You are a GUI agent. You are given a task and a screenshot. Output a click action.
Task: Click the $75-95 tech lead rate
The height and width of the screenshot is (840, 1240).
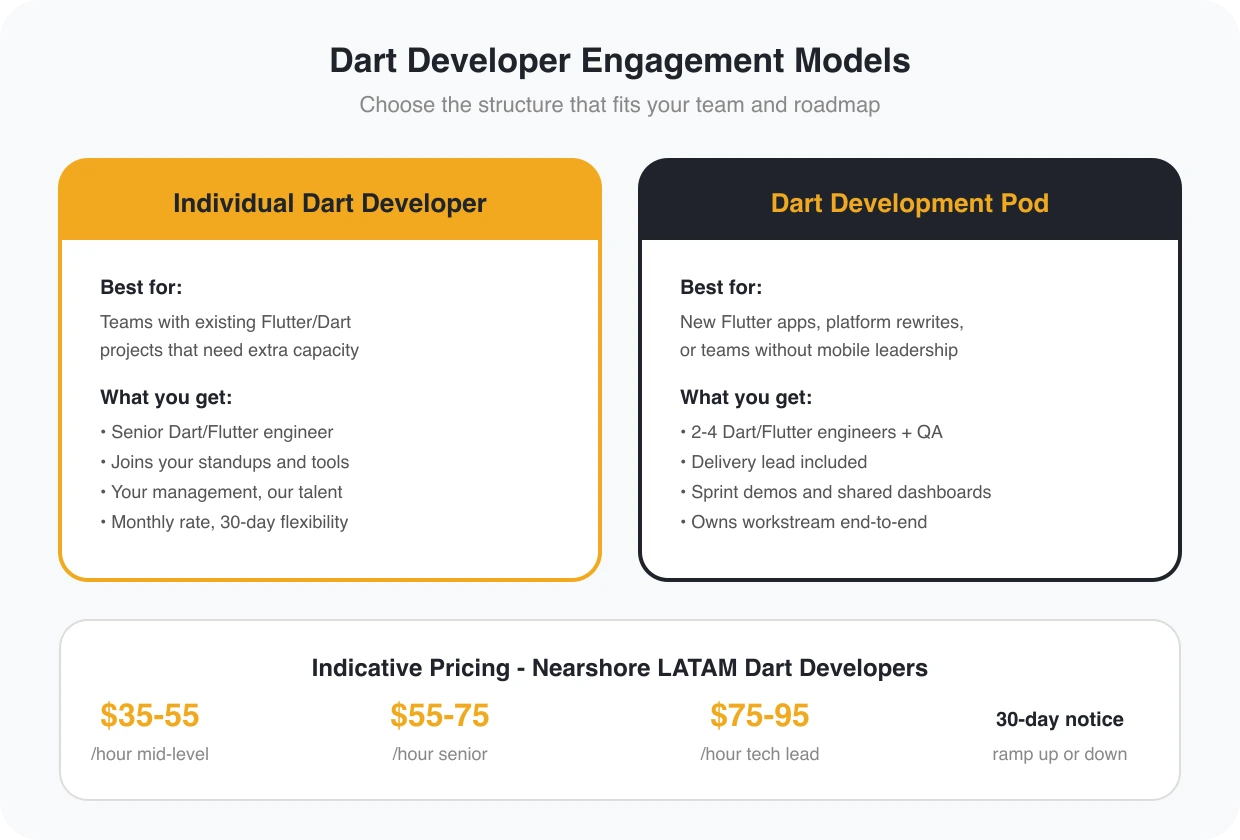point(759,716)
